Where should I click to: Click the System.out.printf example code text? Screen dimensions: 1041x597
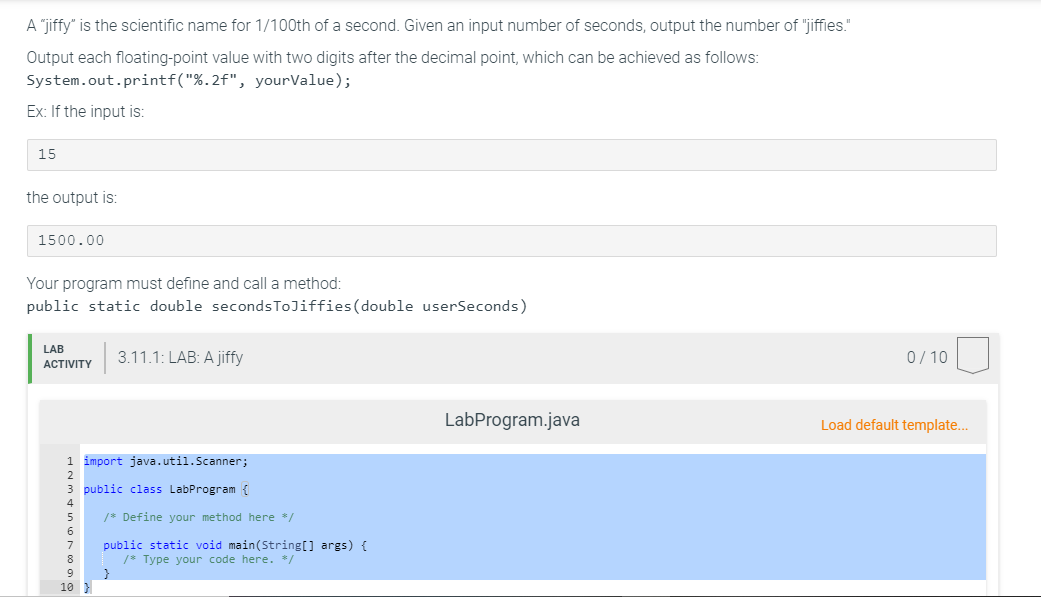189,80
